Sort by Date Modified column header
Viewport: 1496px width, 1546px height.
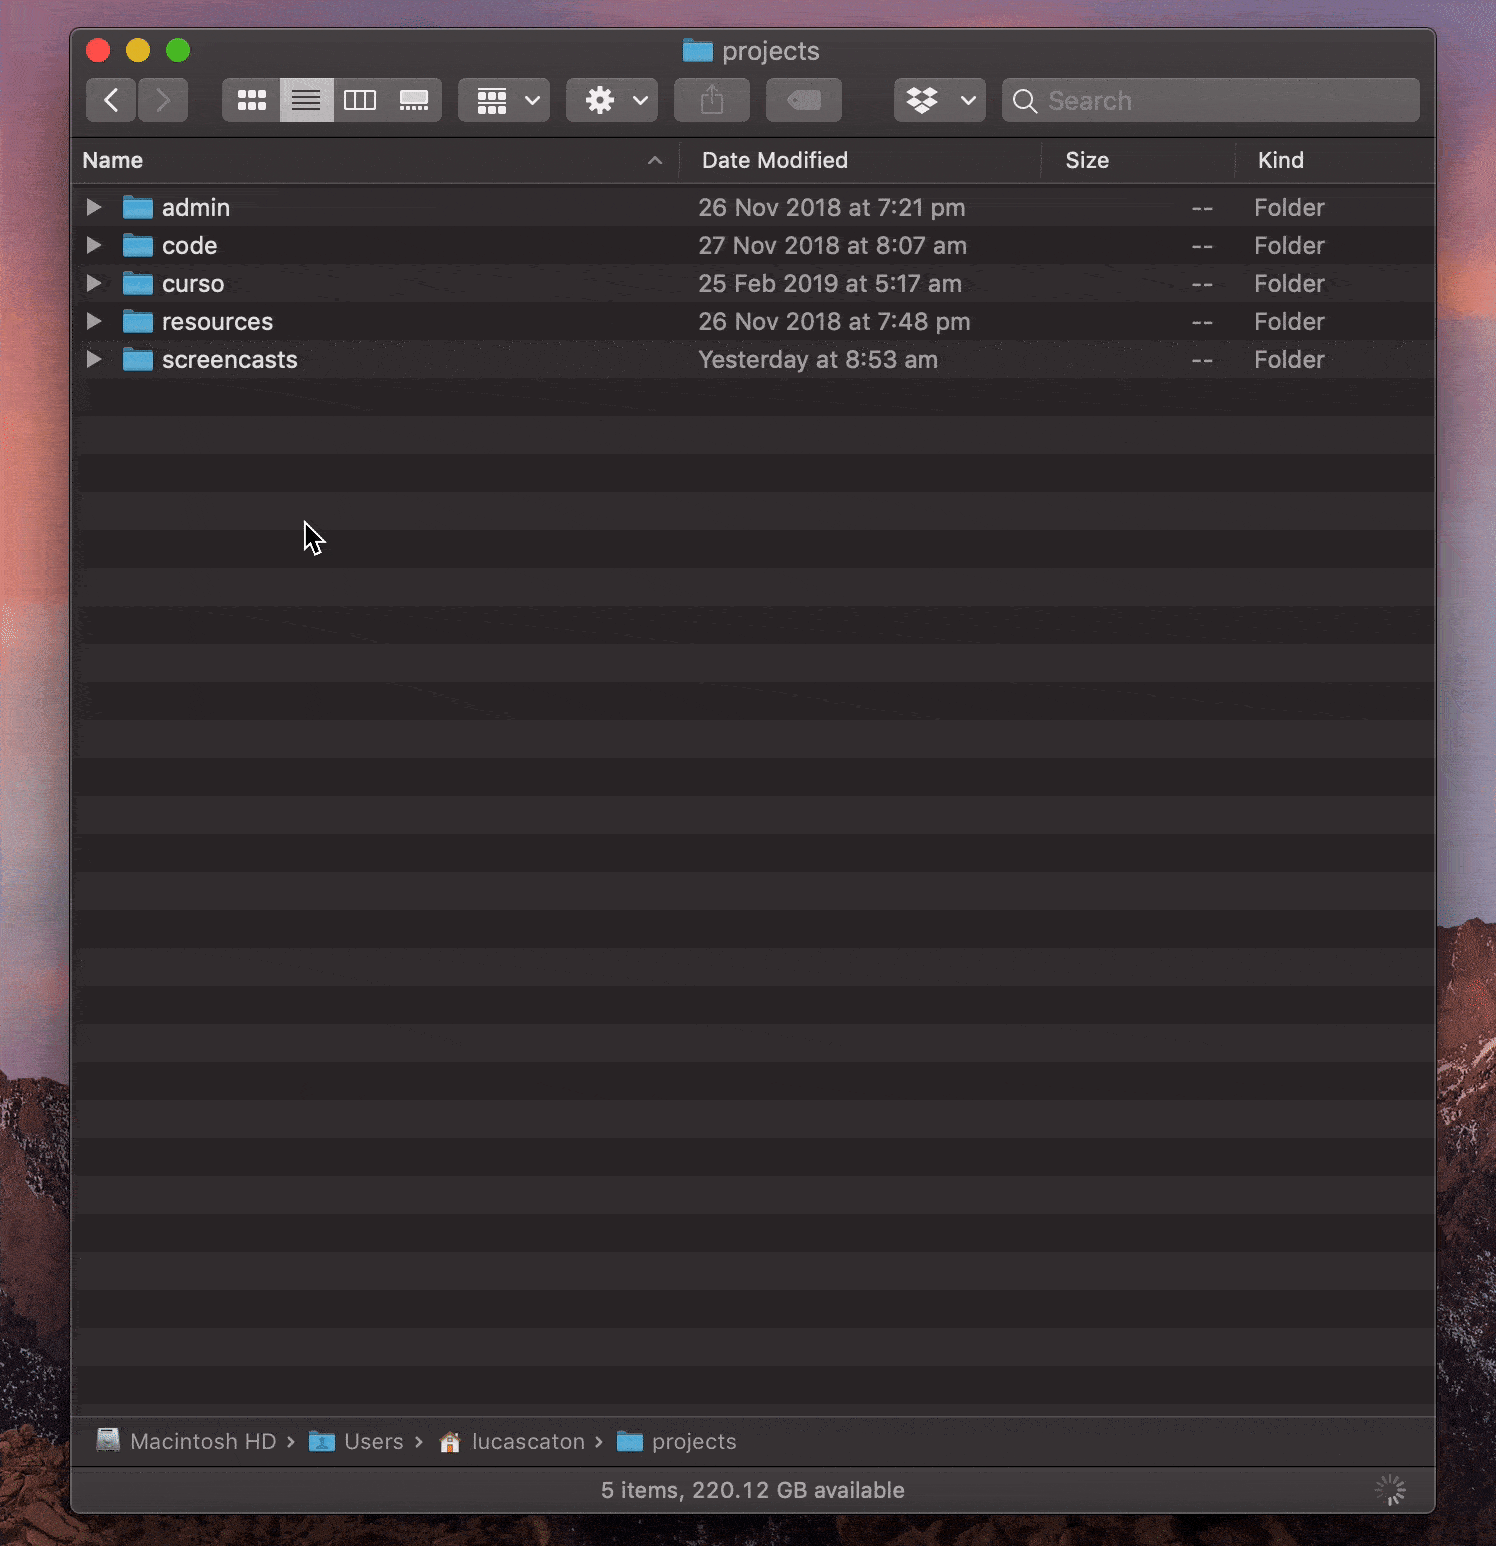coord(860,160)
